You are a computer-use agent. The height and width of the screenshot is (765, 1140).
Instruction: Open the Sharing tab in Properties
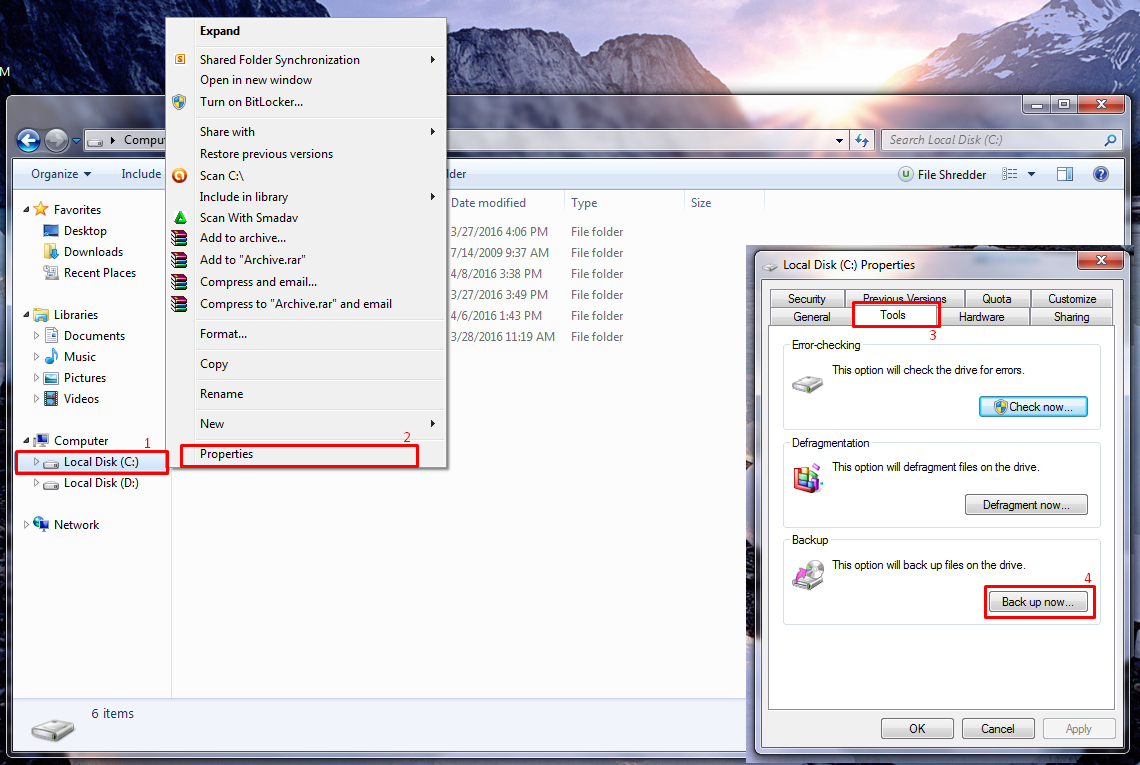tap(1071, 317)
